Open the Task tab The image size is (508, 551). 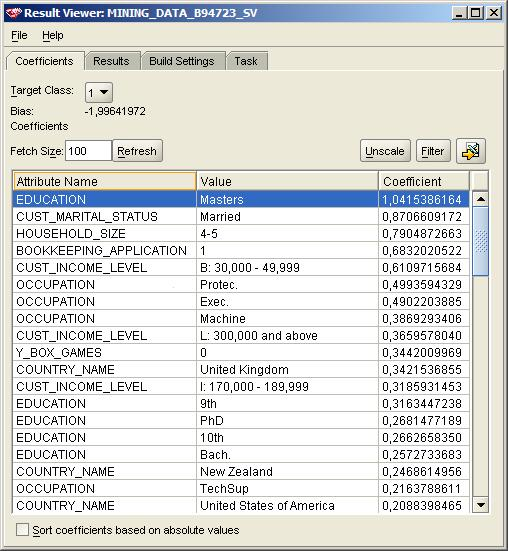pos(246,61)
